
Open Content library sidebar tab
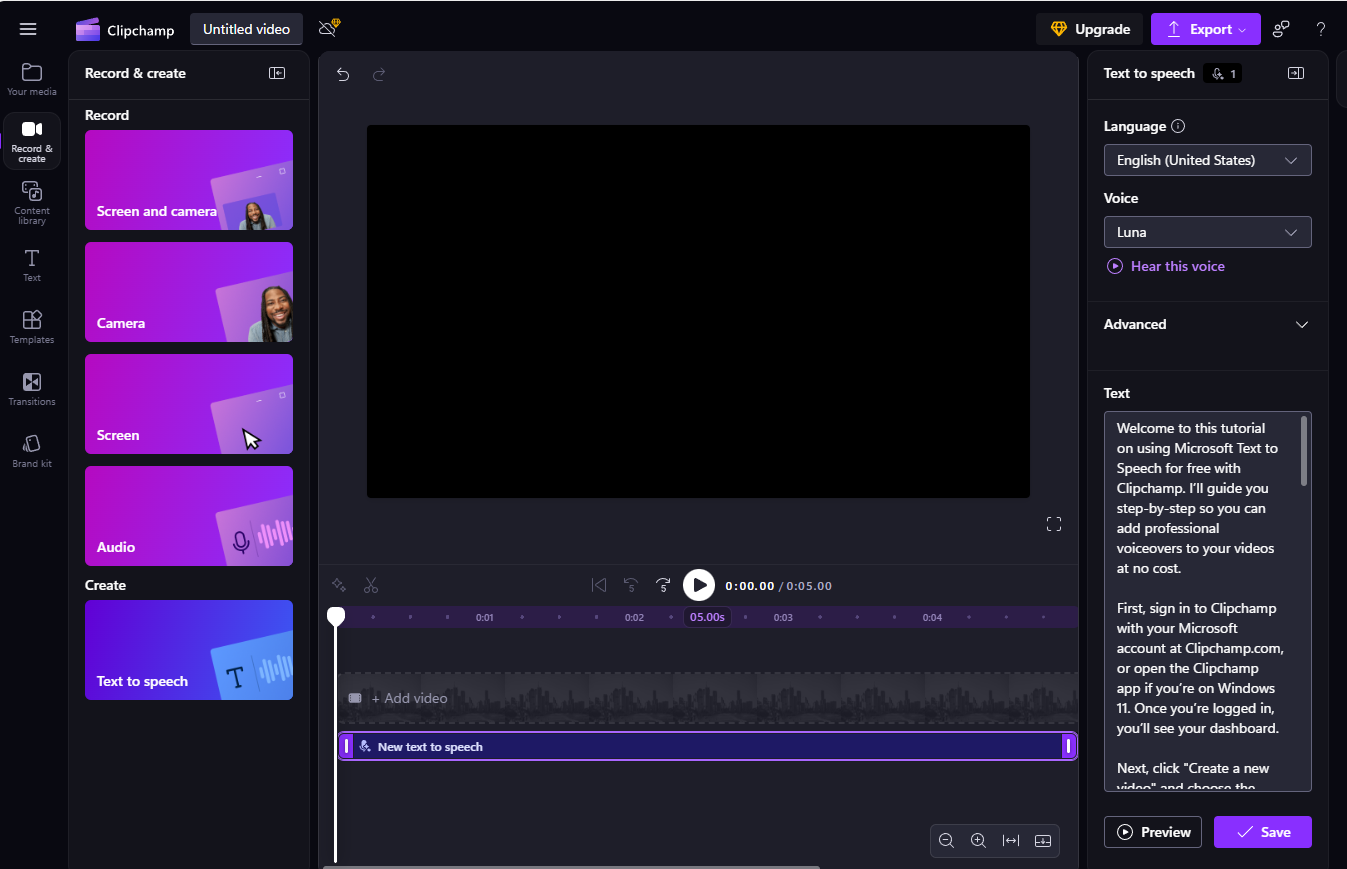(32, 202)
